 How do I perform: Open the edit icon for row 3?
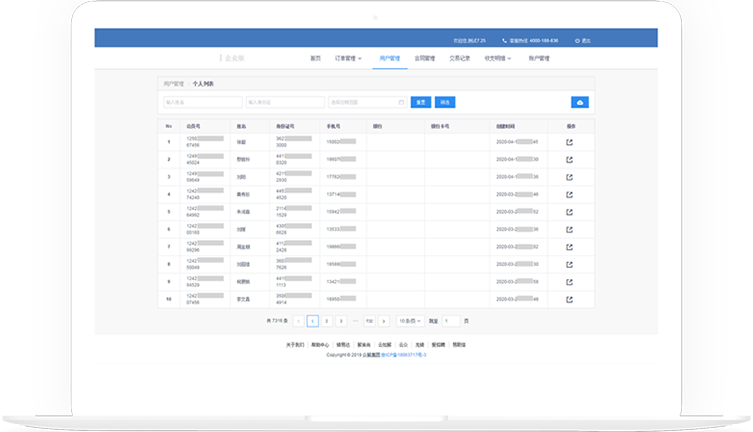[x=569, y=177]
